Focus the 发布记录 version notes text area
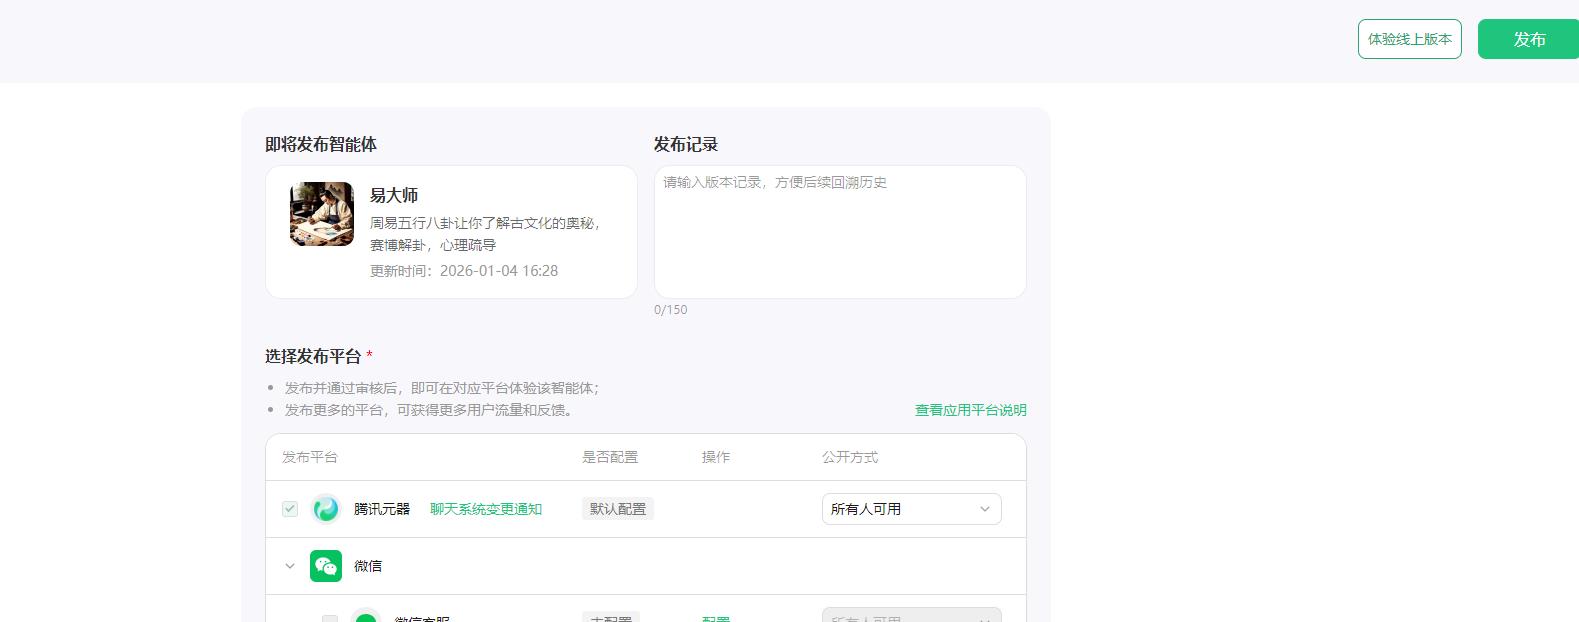 tap(839, 232)
